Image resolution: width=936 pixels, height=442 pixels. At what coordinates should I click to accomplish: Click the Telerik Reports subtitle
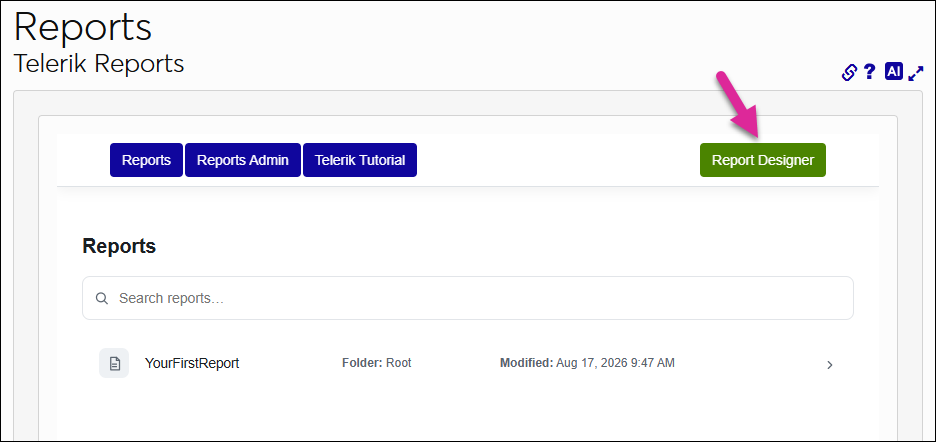tap(99, 64)
